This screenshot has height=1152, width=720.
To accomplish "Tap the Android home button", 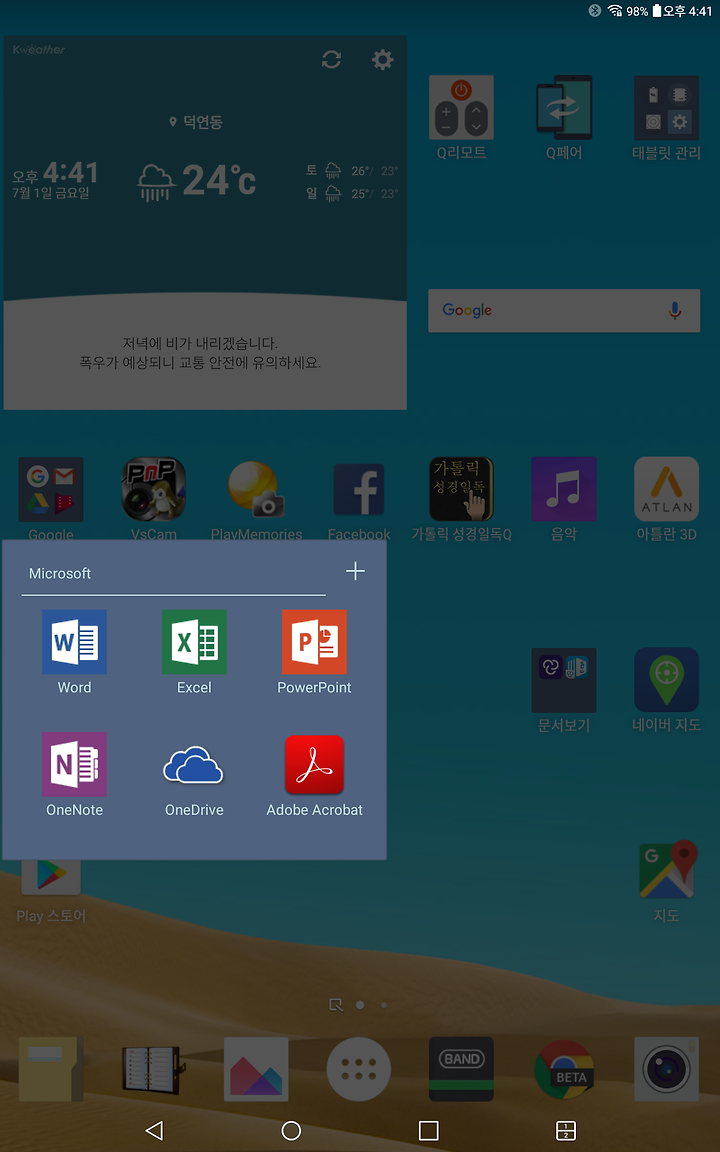I will point(291,1130).
